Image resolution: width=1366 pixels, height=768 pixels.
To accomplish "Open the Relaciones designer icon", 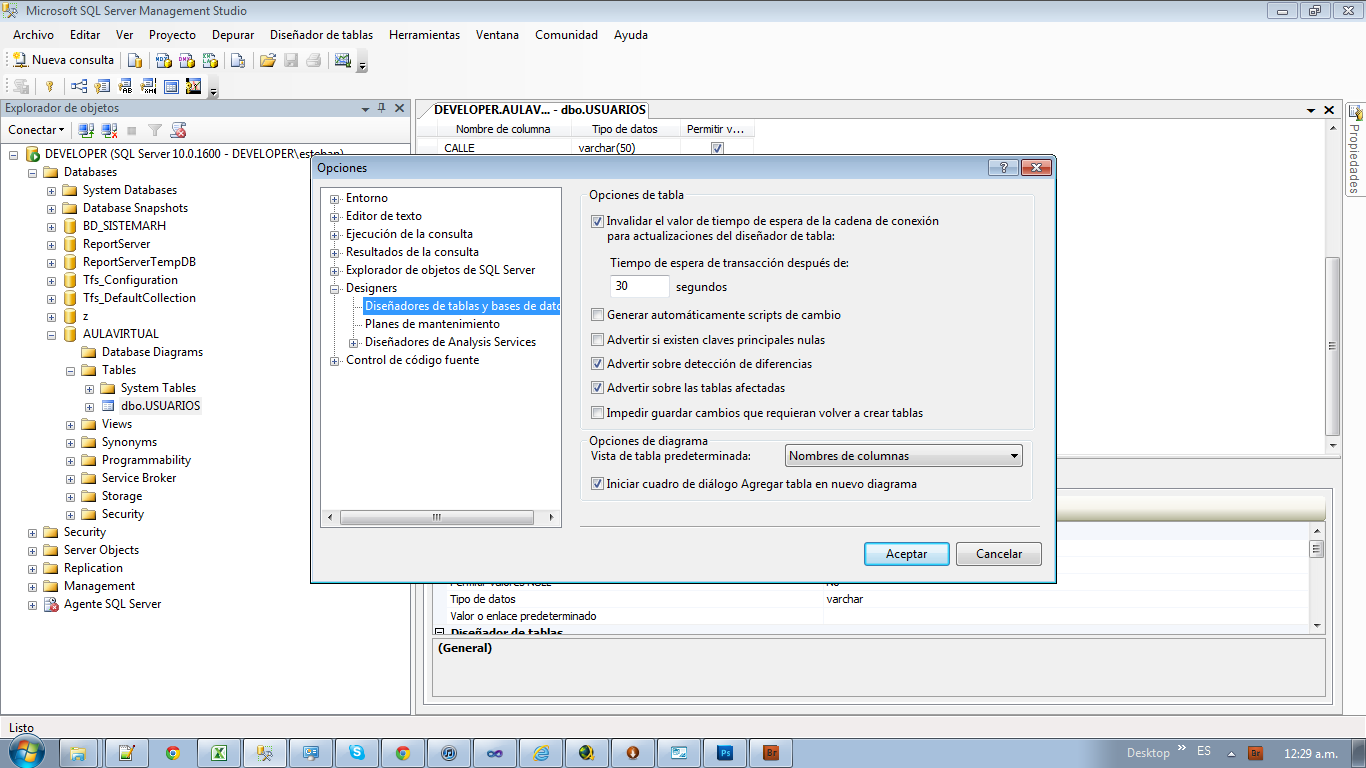I will [79, 86].
